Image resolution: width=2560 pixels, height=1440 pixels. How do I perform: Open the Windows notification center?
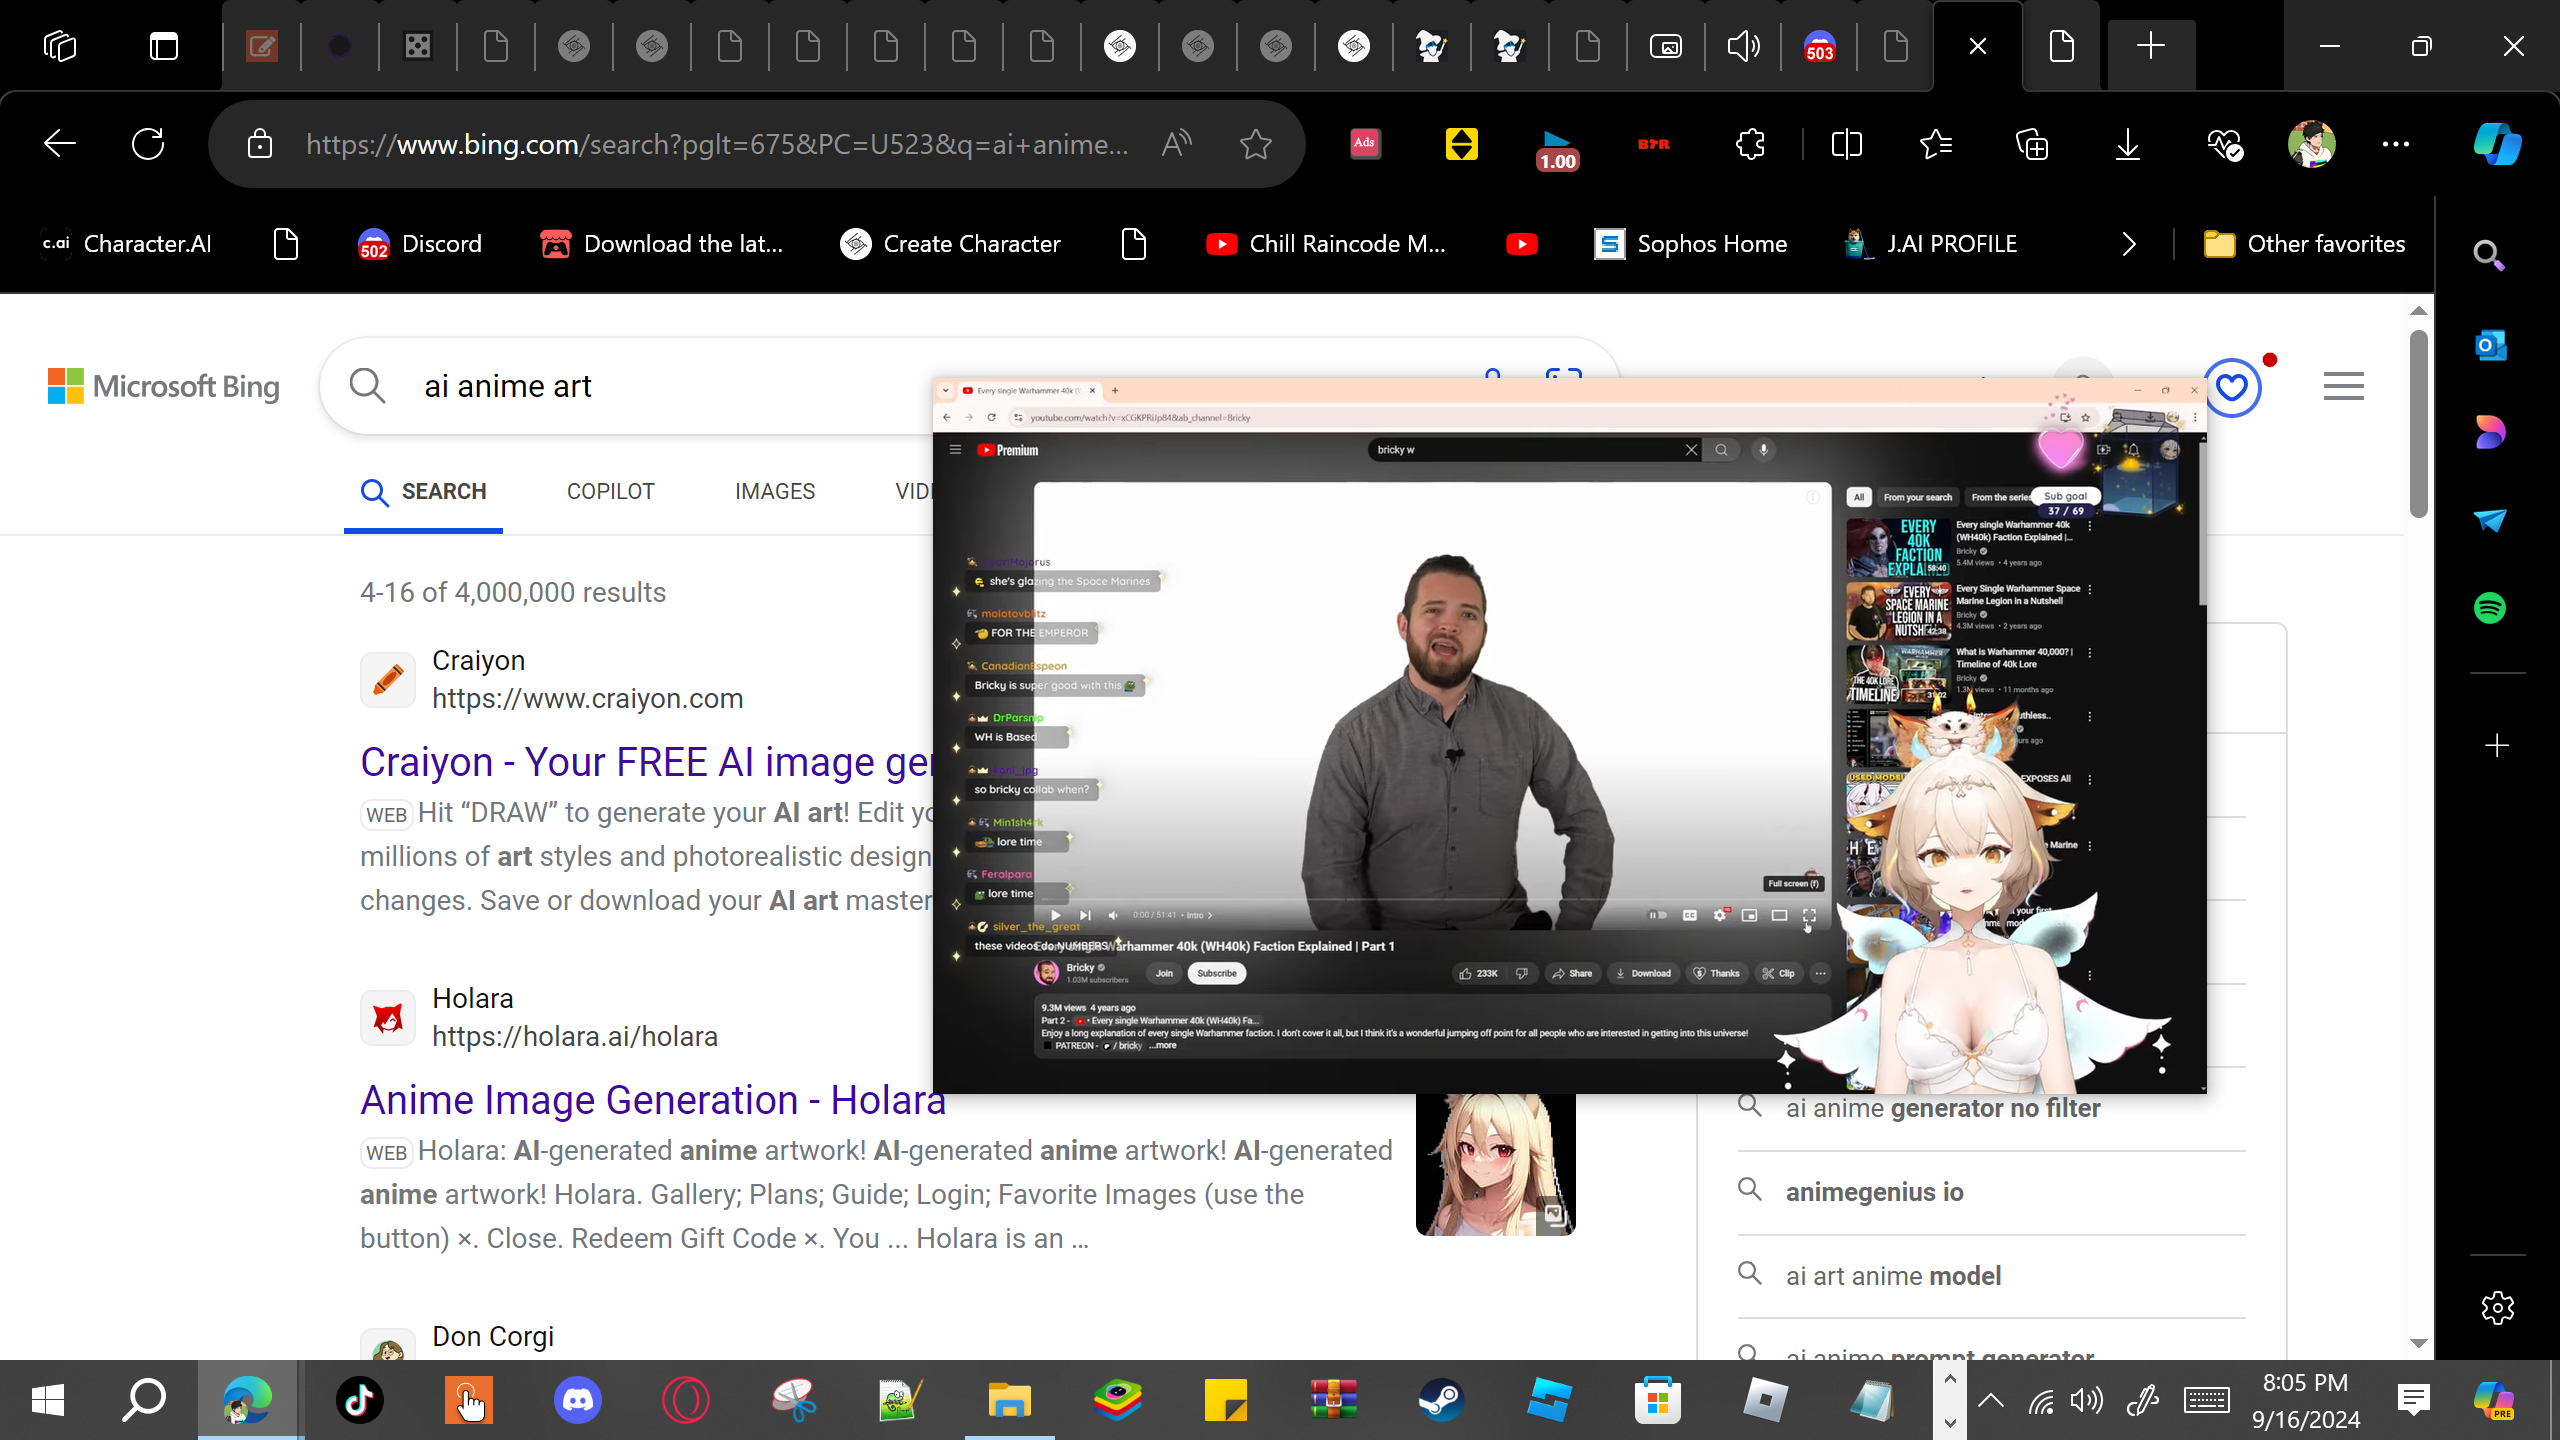[2414, 1400]
